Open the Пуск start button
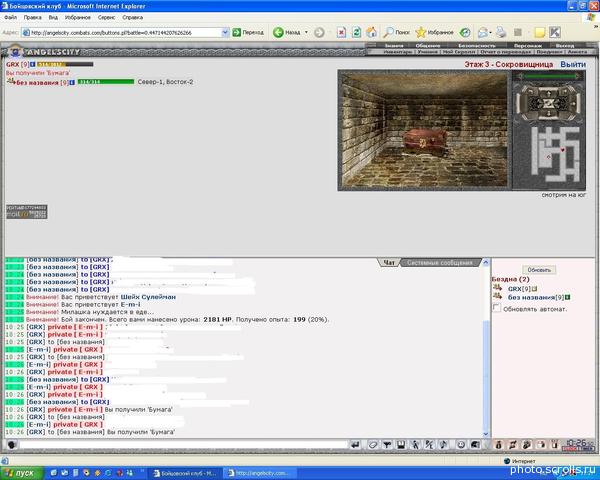This screenshot has width=600, height=480. pos(20,473)
